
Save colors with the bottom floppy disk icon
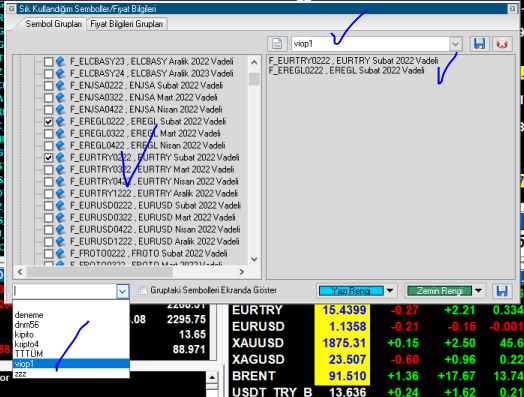502,291
